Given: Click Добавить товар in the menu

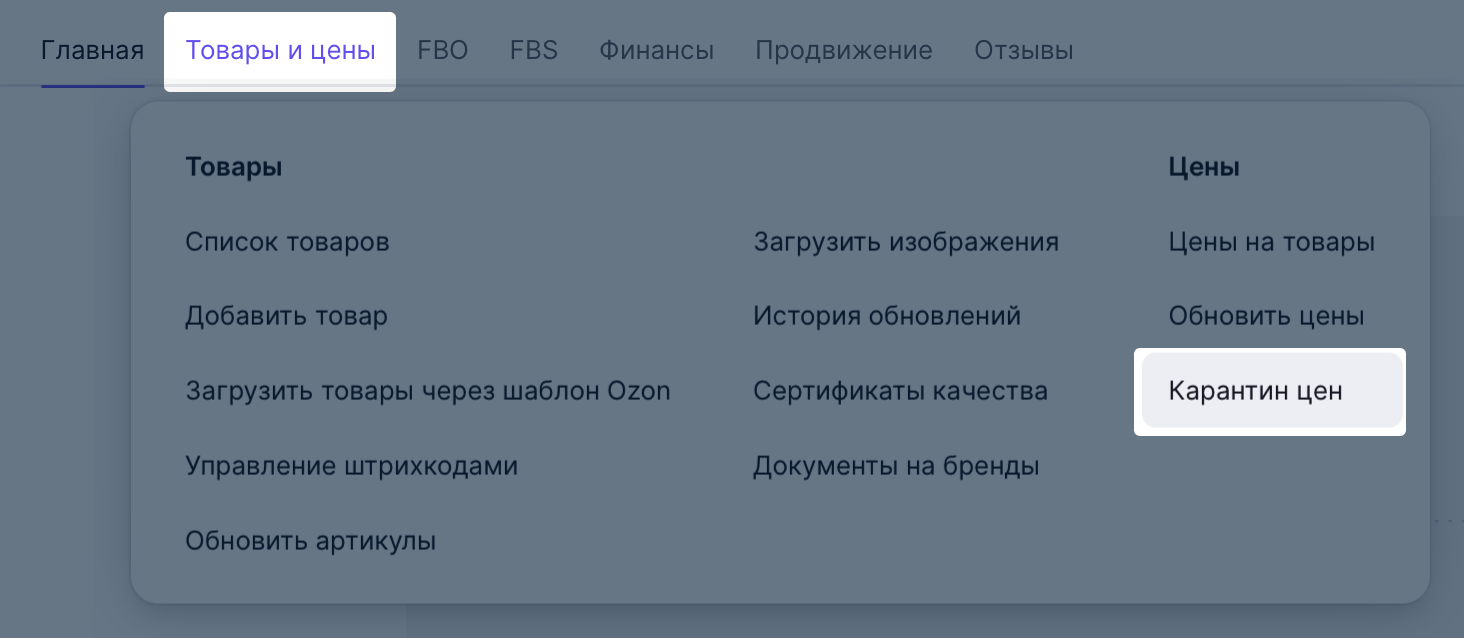Looking at the screenshot, I should (286, 317).
